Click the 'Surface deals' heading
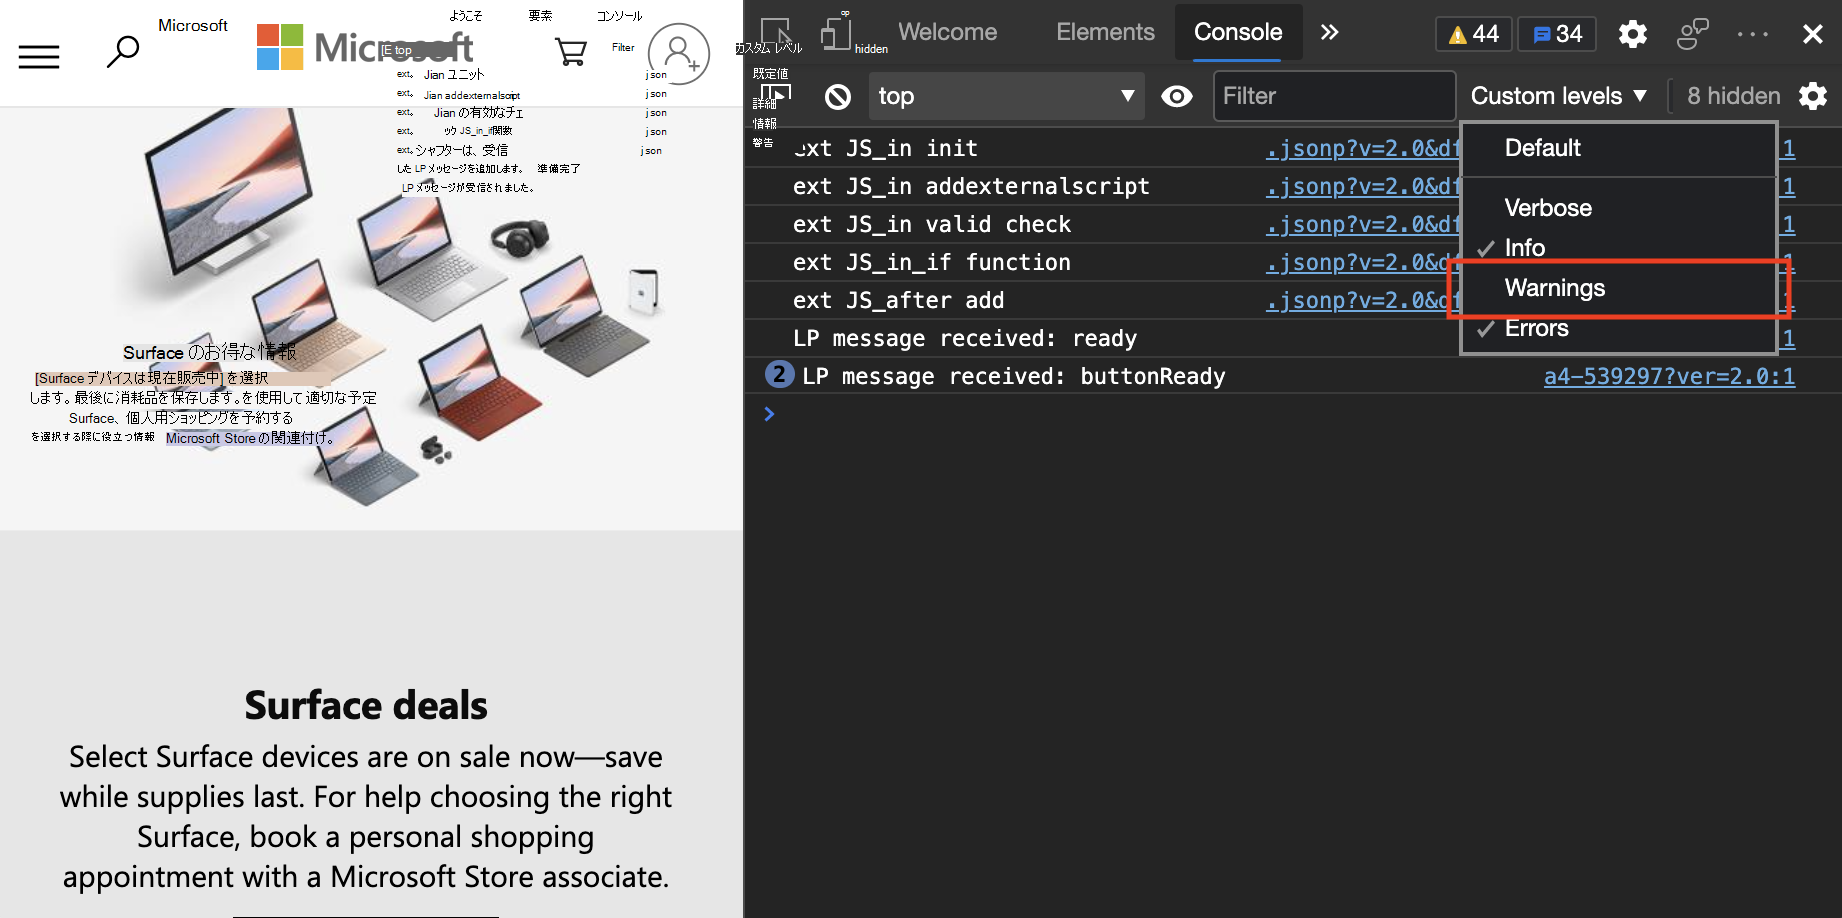This screenshot has height=918, width=1842. tap(366, 705)
